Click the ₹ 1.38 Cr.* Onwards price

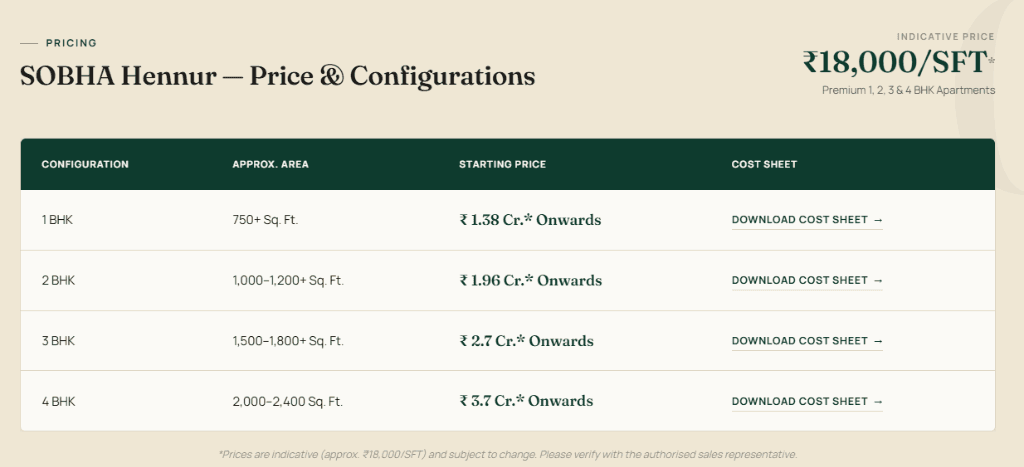pyautogui.click(x=530, y=220)
